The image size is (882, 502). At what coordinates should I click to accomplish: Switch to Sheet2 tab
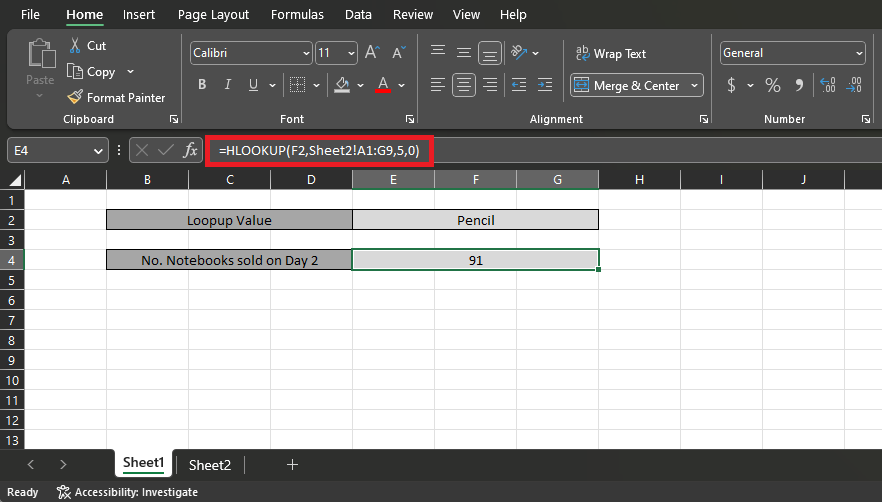pyautogui.click(x=210, y=465)
